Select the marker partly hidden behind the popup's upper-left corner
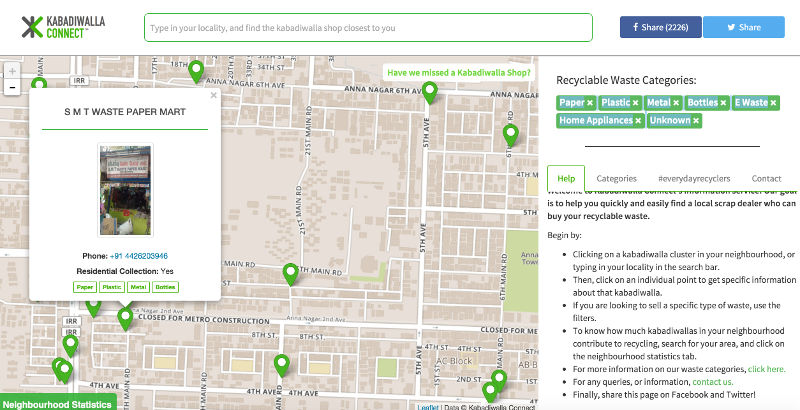800x410 pixels. 39,84
